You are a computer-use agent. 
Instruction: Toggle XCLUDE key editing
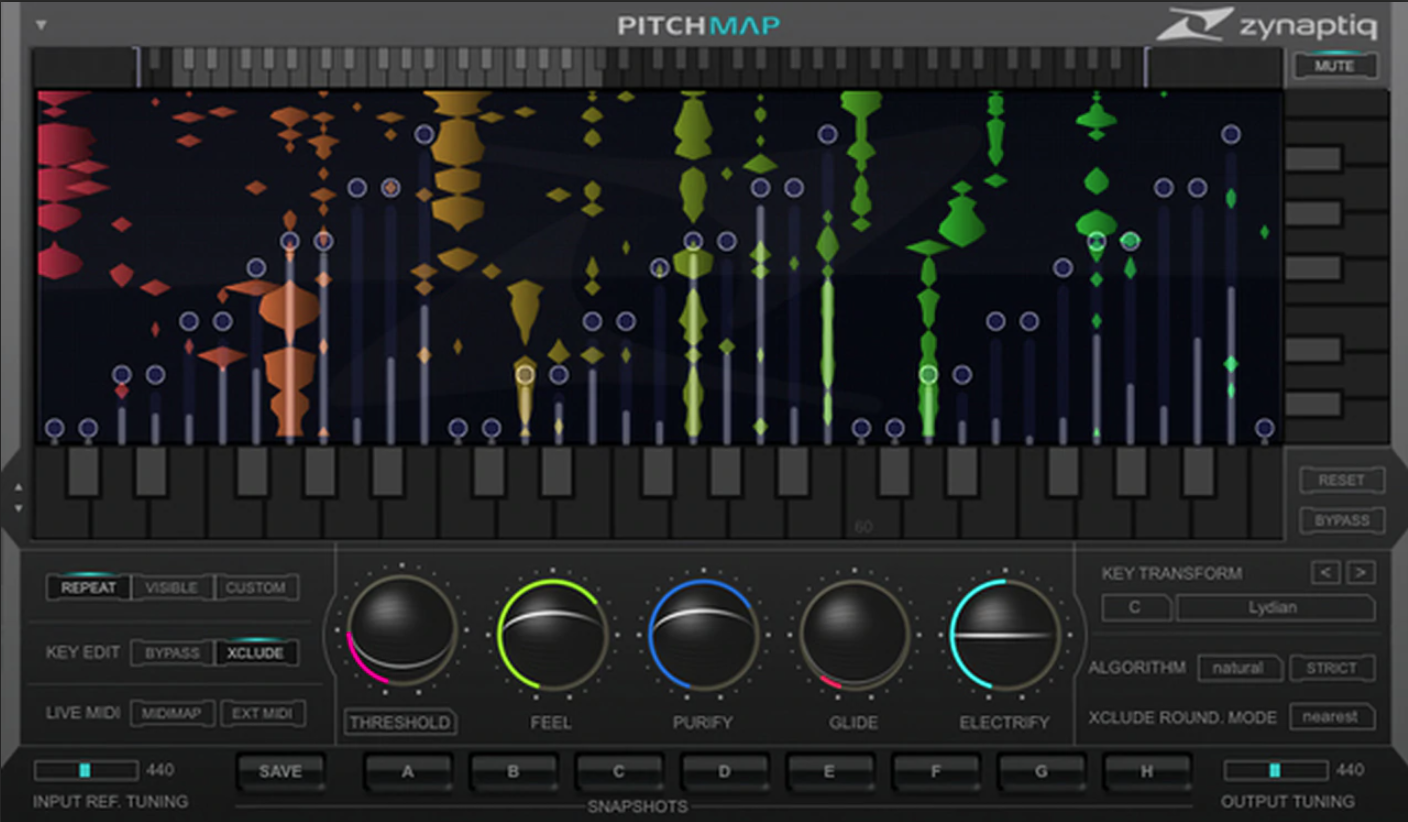(x=255, y=651)
